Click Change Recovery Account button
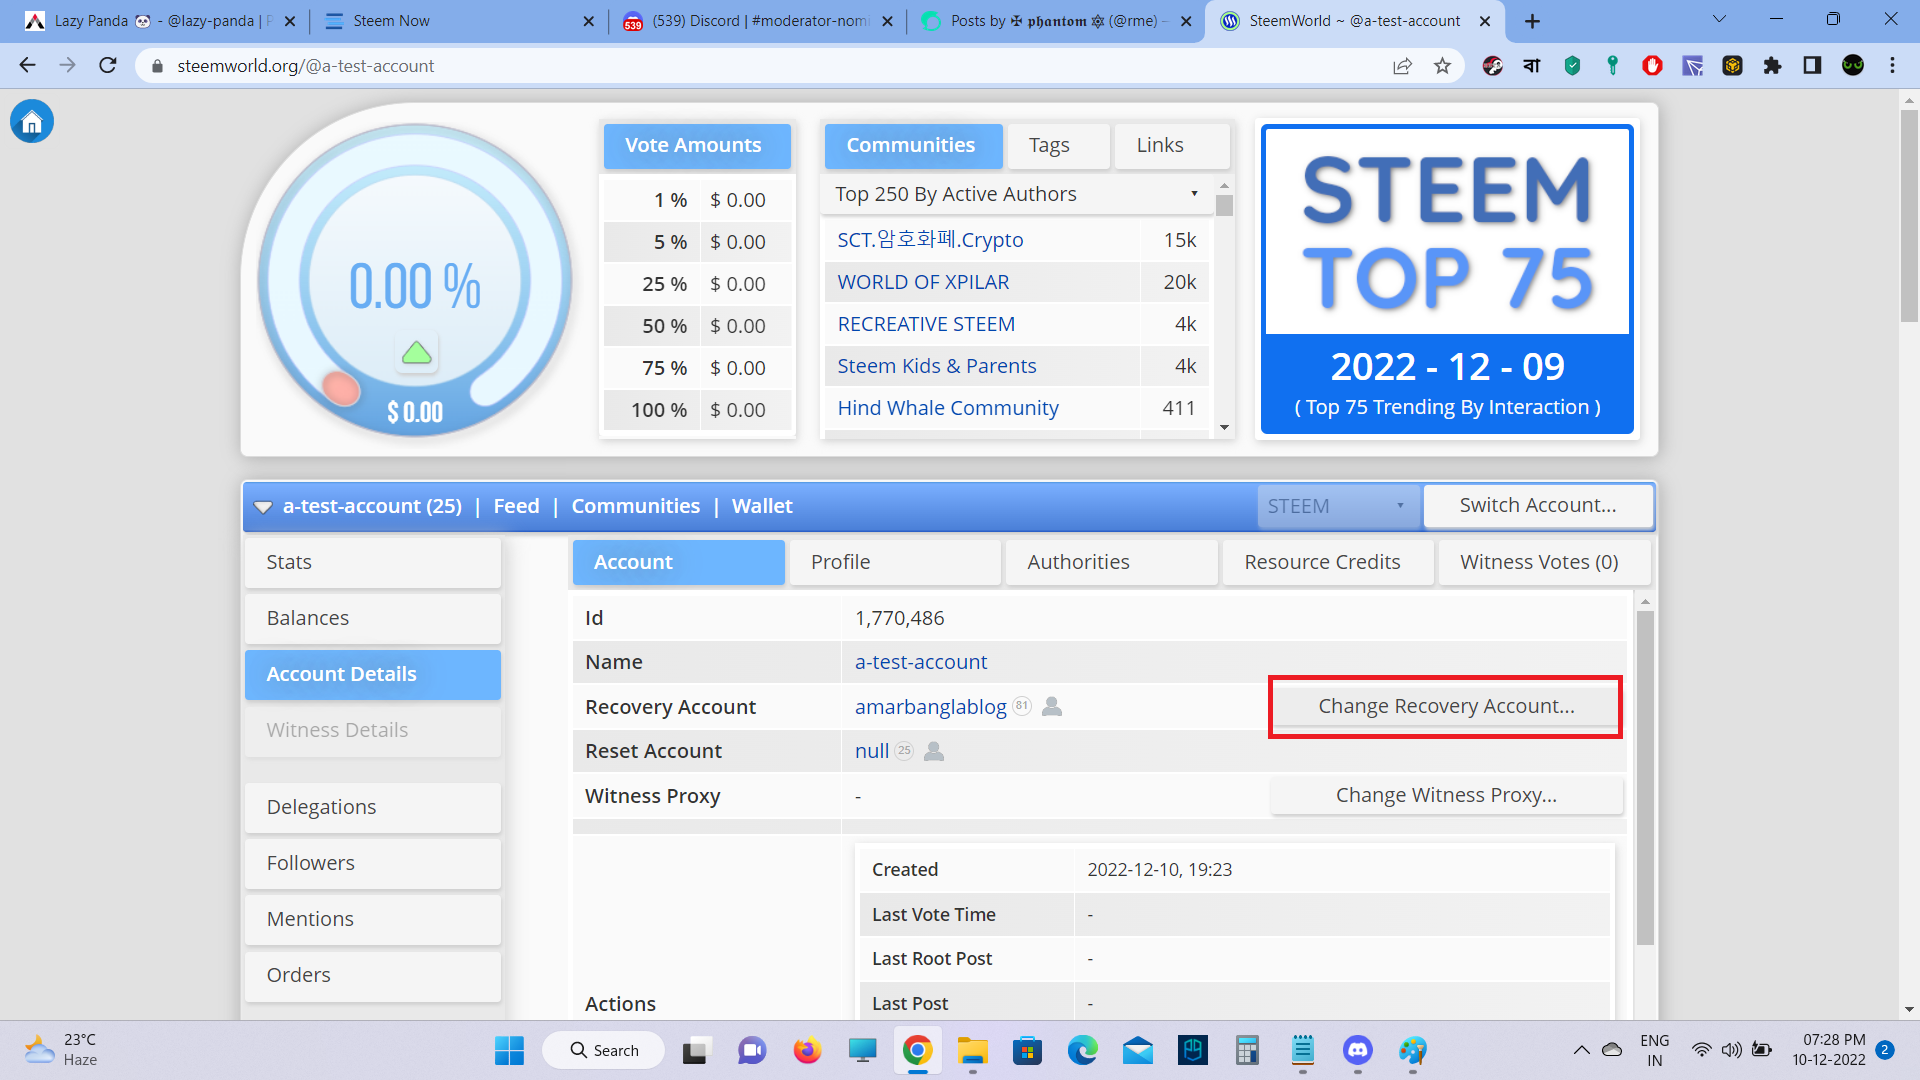Screen dimensions: 1920x1080 [1445, 706]
